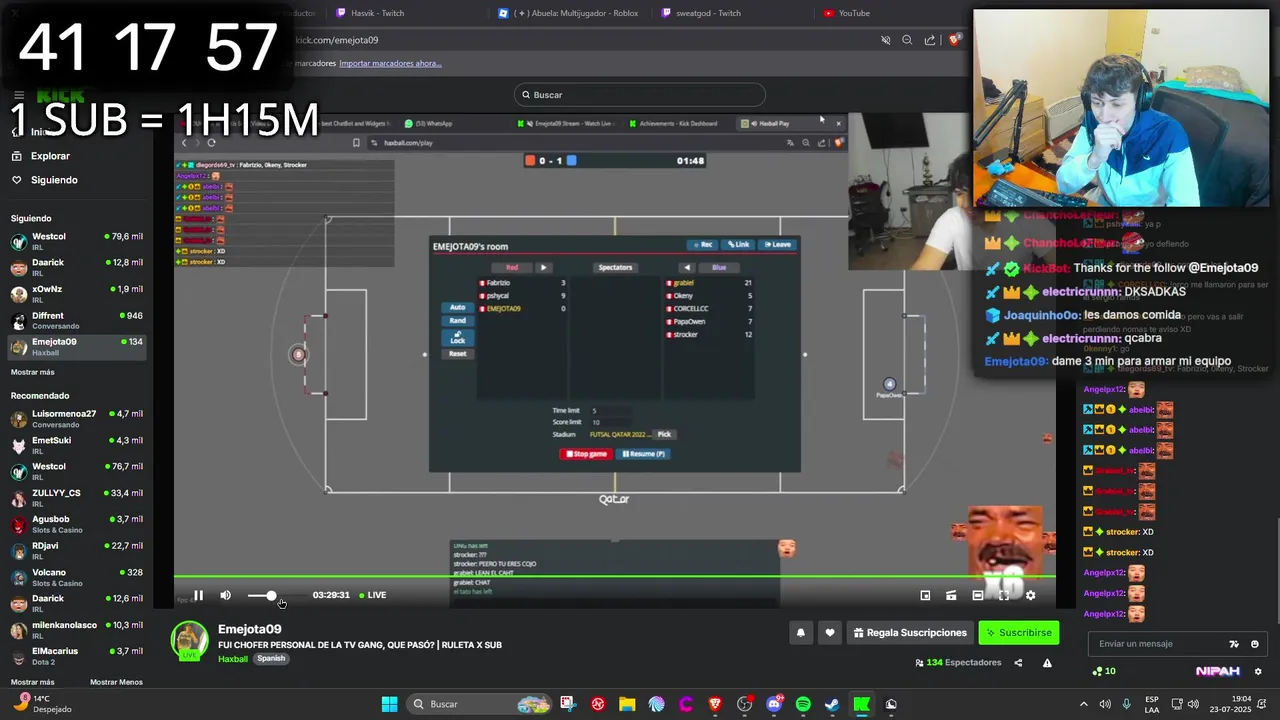
Task: Follow the channel with the heart button
Action: (x=829, y=632)
